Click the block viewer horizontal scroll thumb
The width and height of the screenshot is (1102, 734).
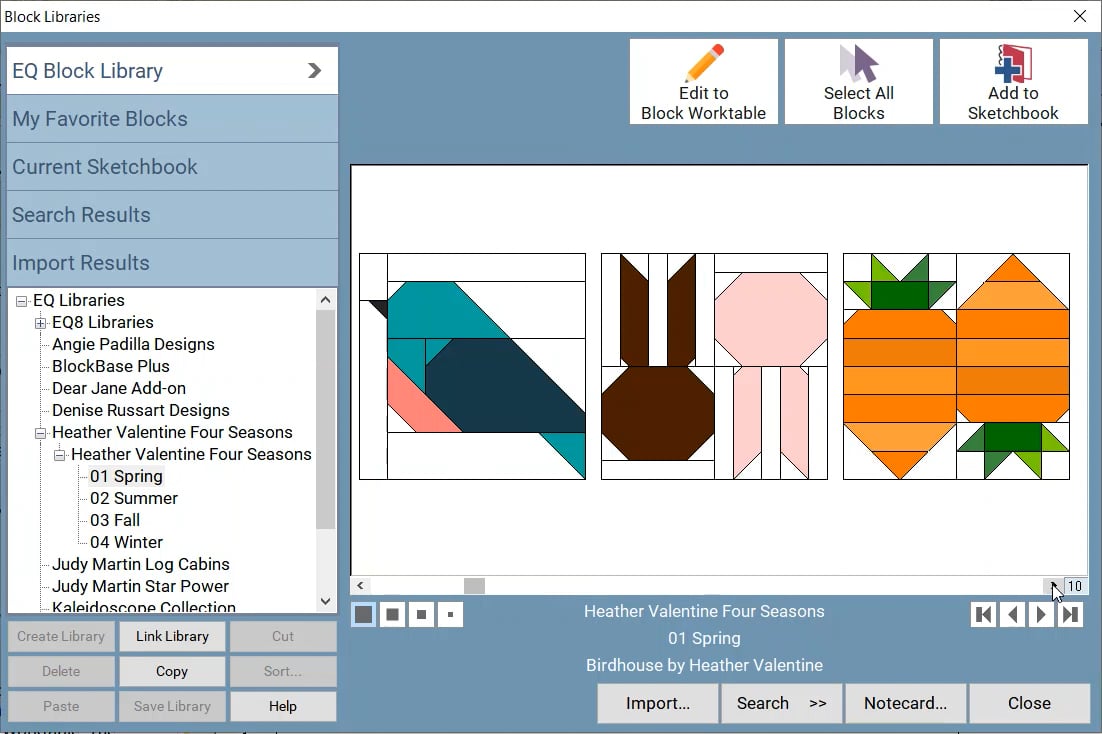coord(474,586)
